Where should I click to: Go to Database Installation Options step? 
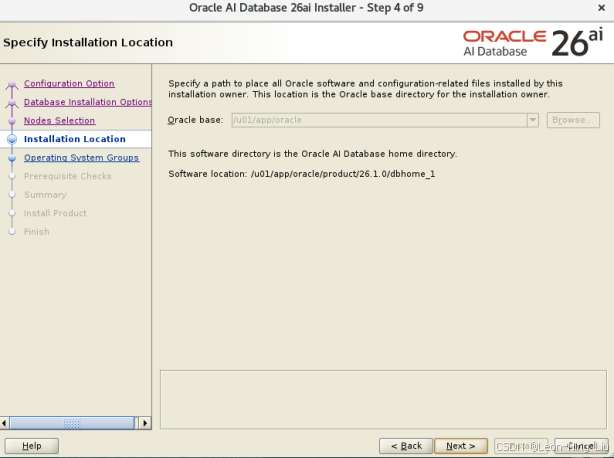(x=88, y=102)
